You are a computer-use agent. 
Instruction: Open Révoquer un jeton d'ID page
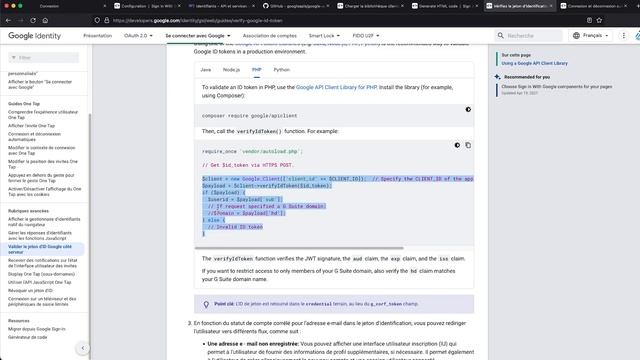tap(30, 291)
